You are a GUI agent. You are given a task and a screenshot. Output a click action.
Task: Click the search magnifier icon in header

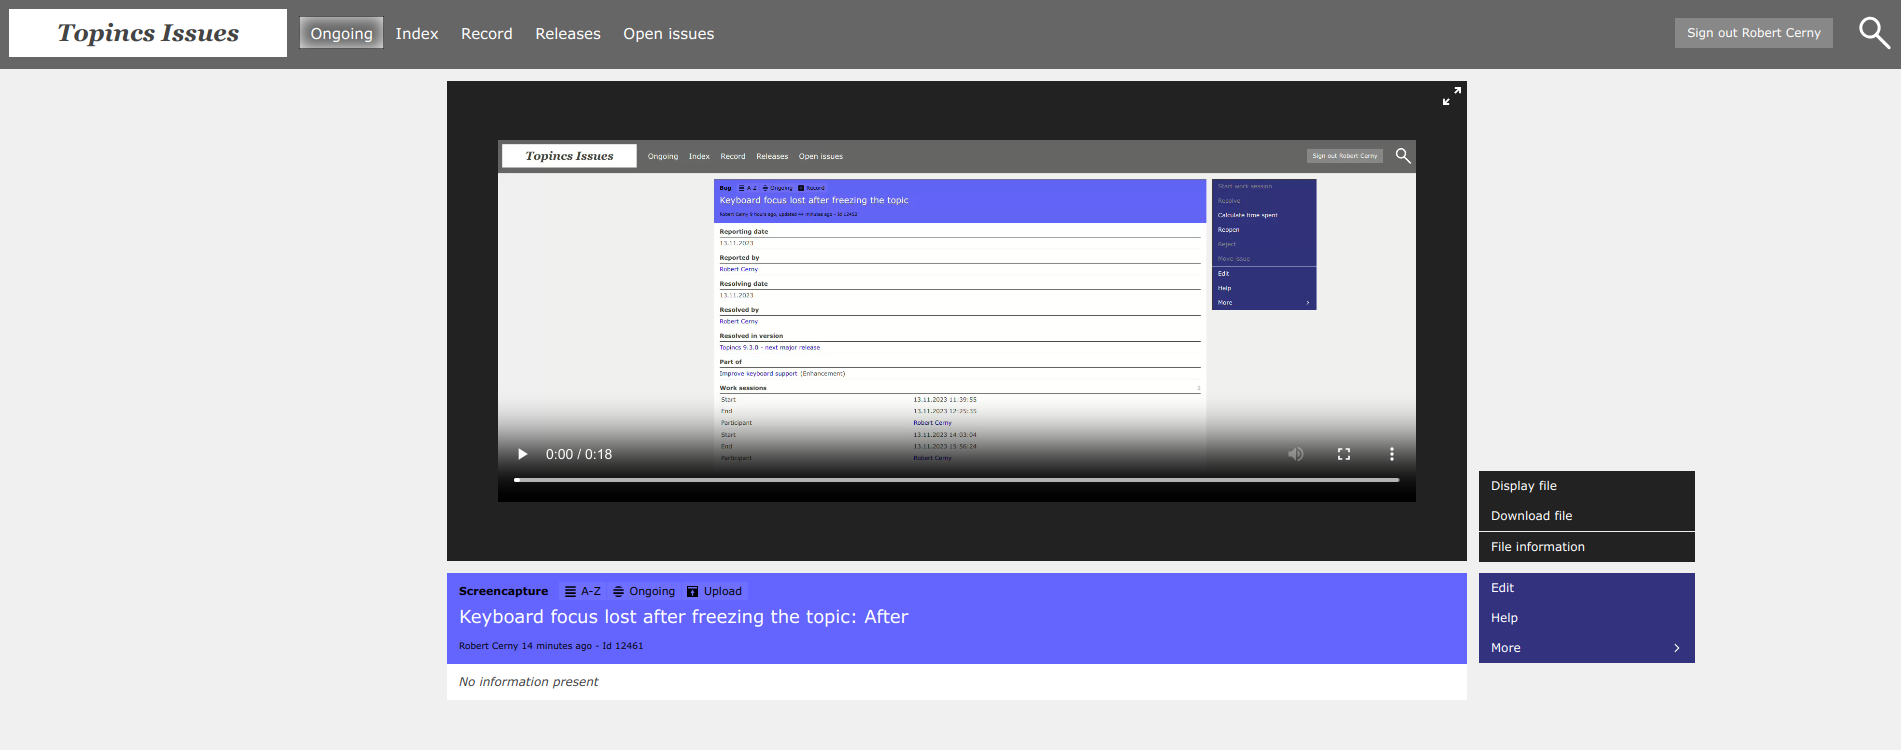[x=1874, y=33]
